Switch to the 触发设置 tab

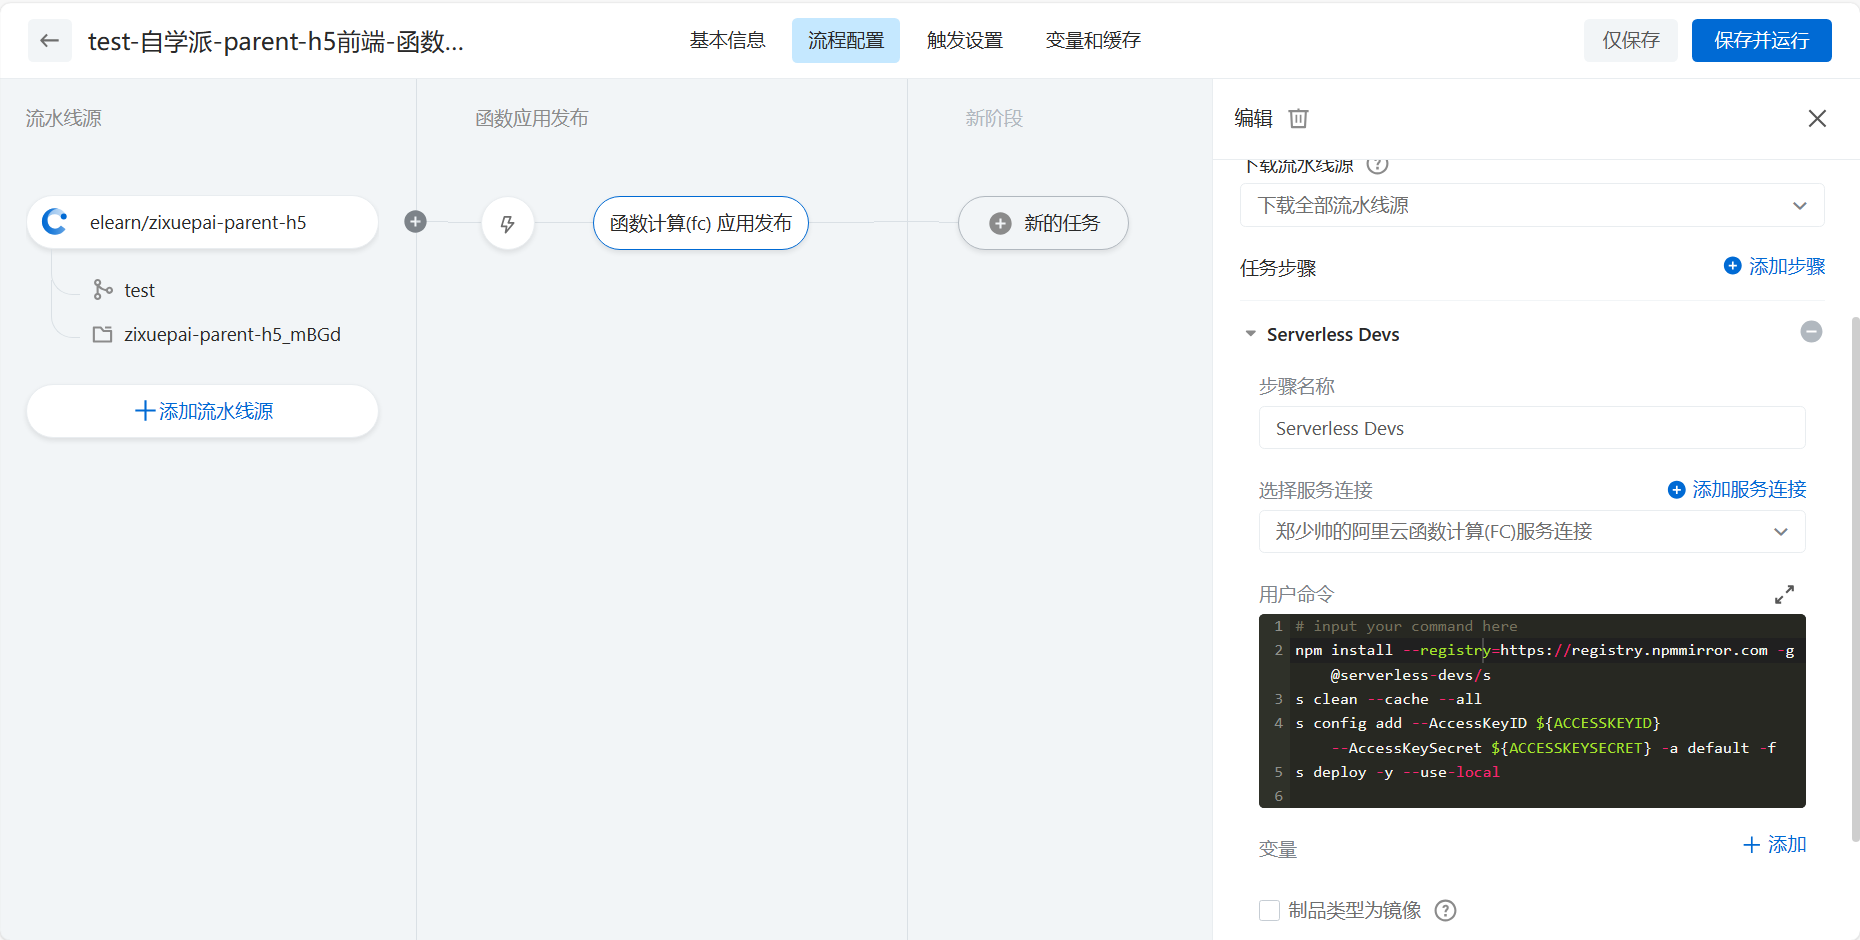[965, 41]
